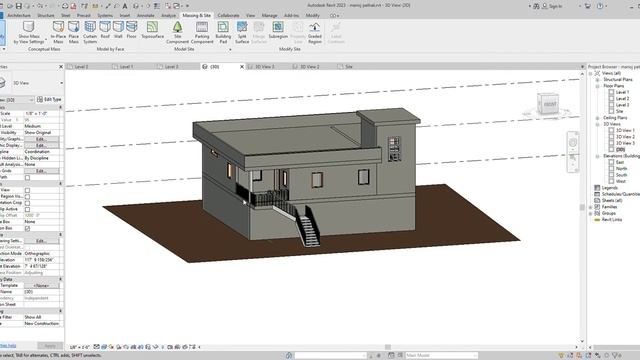Viewport: 640px width, 360px height.
Task: Click Edit for Graphic Display Options
Action: point(41,145)
